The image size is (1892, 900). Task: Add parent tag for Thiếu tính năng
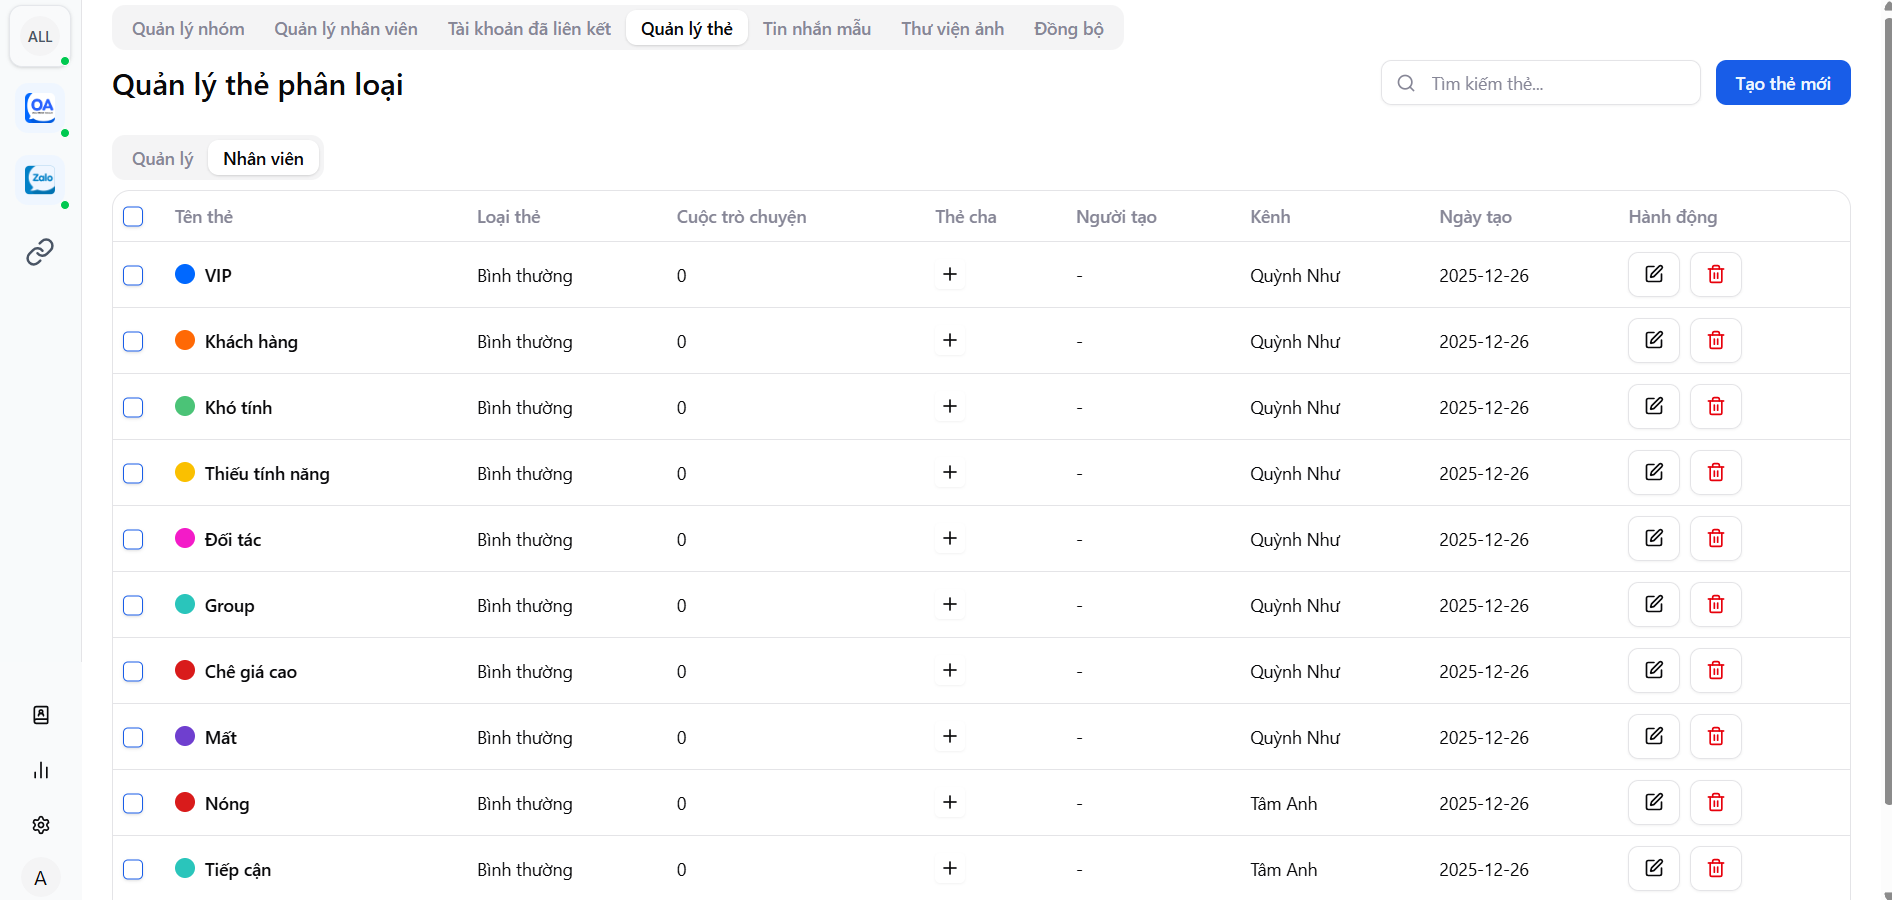(950, 473)
